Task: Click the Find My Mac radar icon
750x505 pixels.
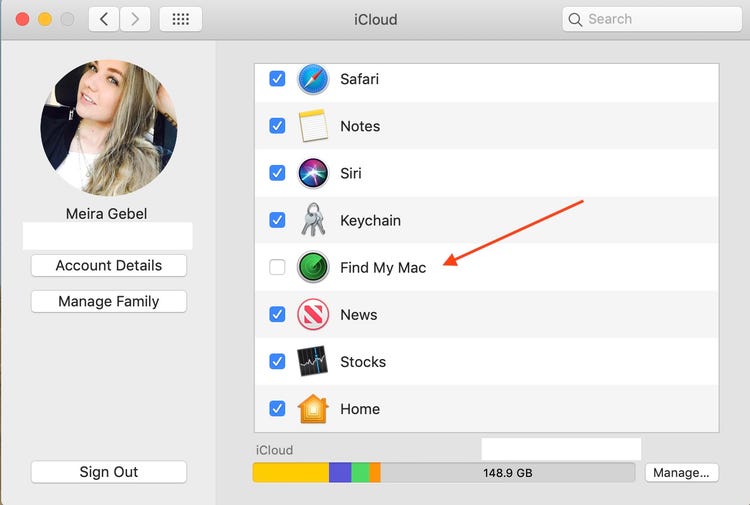Action: point(313,267)
